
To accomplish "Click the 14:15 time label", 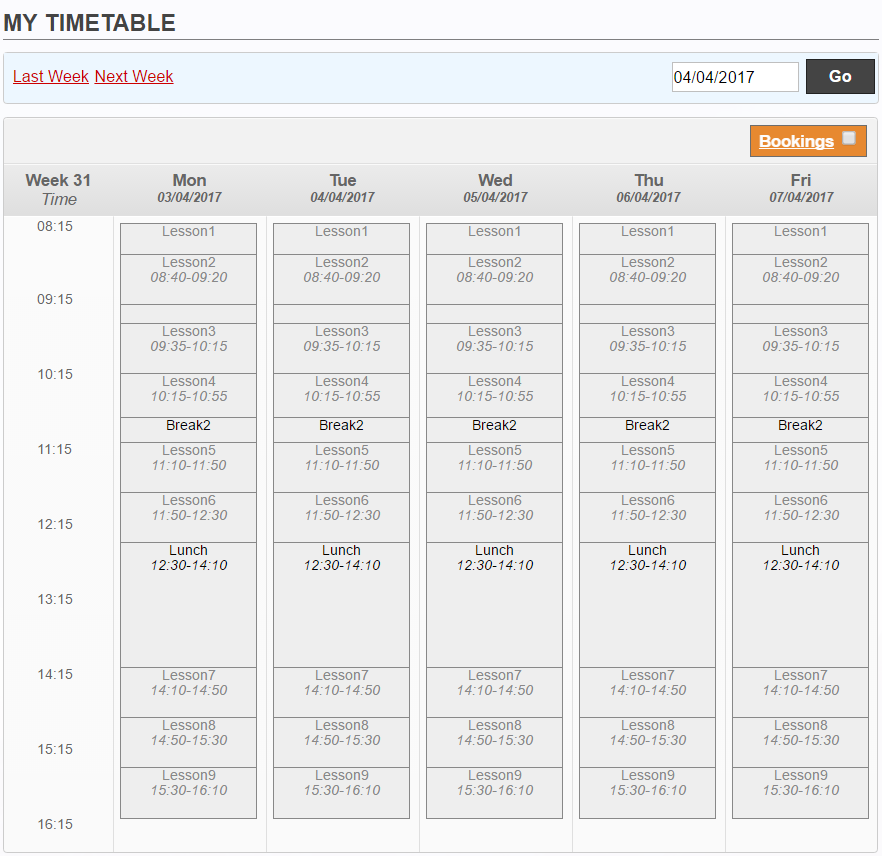I will point(55,674).
